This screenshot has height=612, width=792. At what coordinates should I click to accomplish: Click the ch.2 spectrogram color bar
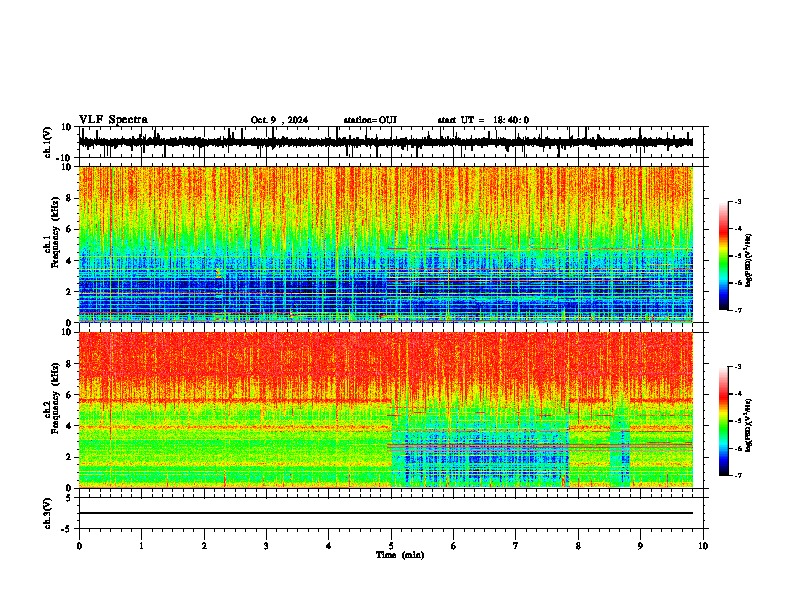[x=724, y=421]
